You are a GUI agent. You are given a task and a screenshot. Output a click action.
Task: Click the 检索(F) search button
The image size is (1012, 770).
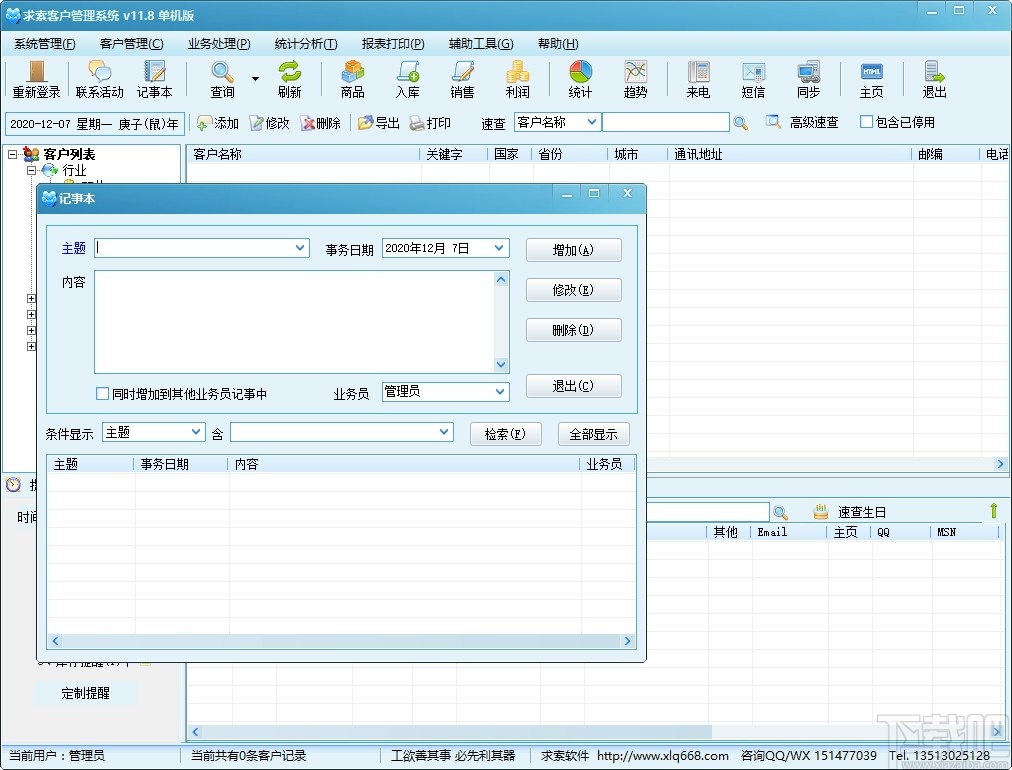coord(505,434)
